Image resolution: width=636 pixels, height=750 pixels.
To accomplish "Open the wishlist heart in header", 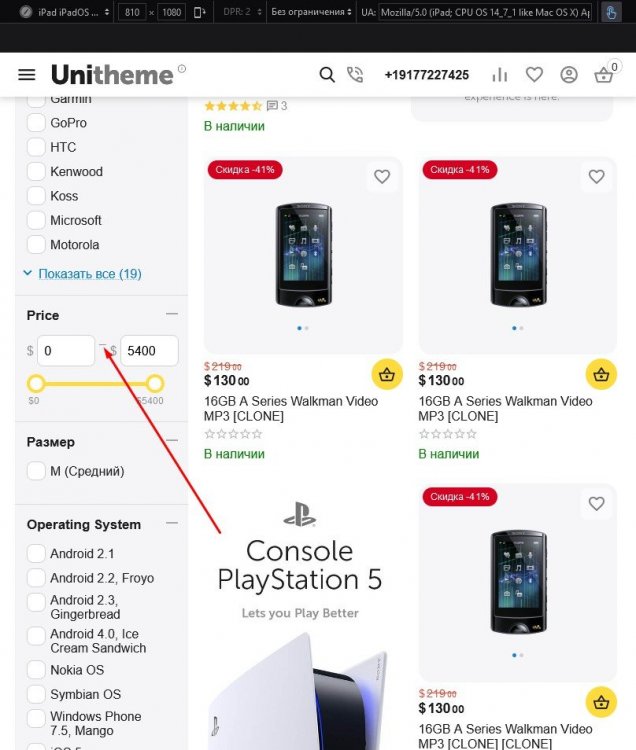I will 534,75.
